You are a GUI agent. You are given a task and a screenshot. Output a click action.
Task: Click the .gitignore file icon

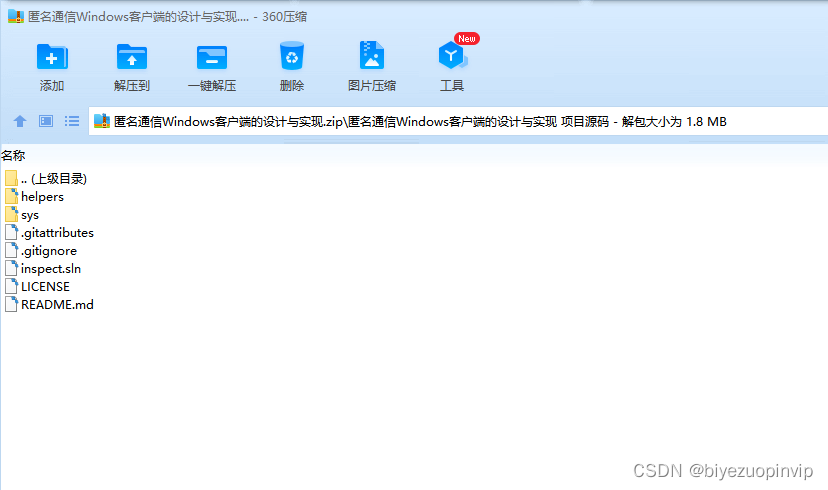12,250
